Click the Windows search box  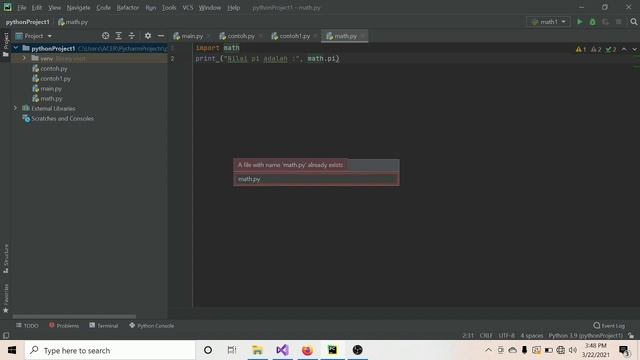pyautogui.click(x=110, y=350)
